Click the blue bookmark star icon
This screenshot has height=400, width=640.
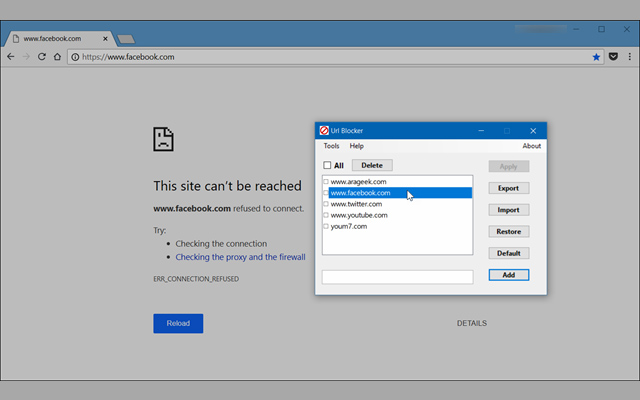coord(597,57)
